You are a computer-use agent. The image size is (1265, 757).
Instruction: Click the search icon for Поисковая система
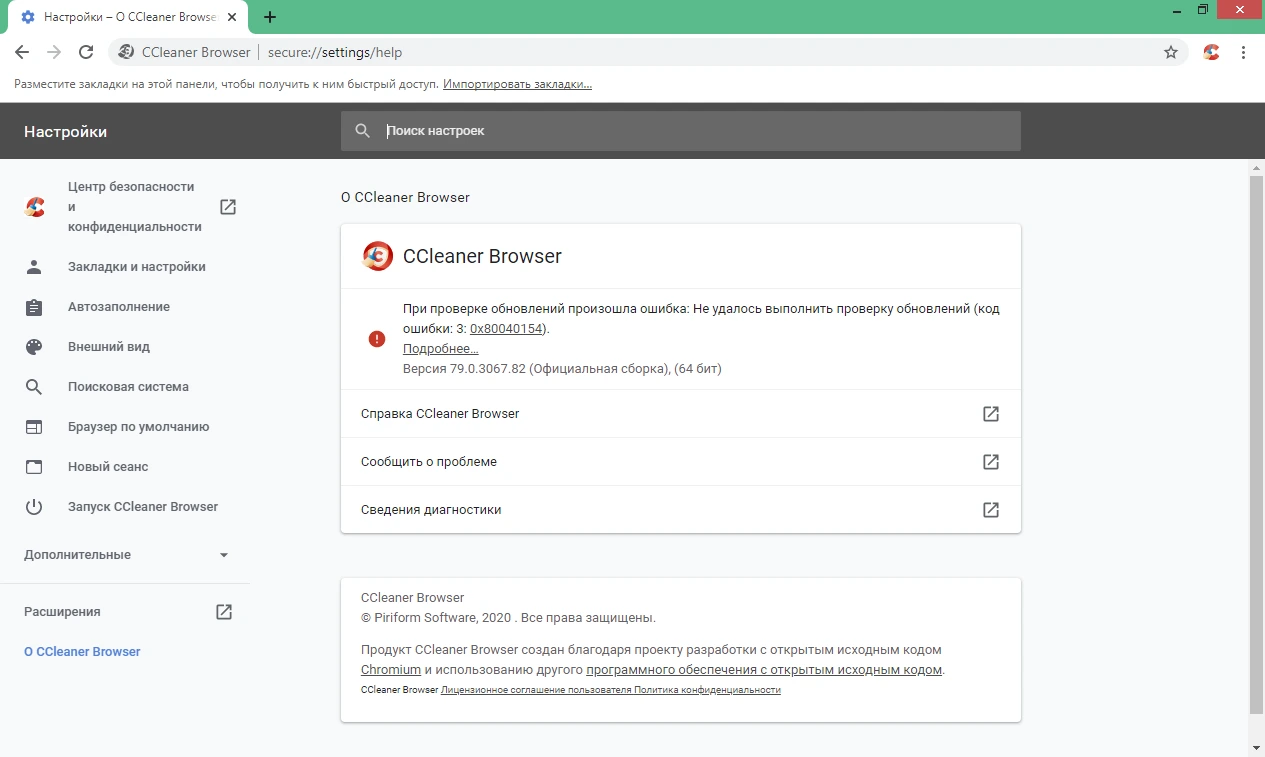[x=34, y=387]
